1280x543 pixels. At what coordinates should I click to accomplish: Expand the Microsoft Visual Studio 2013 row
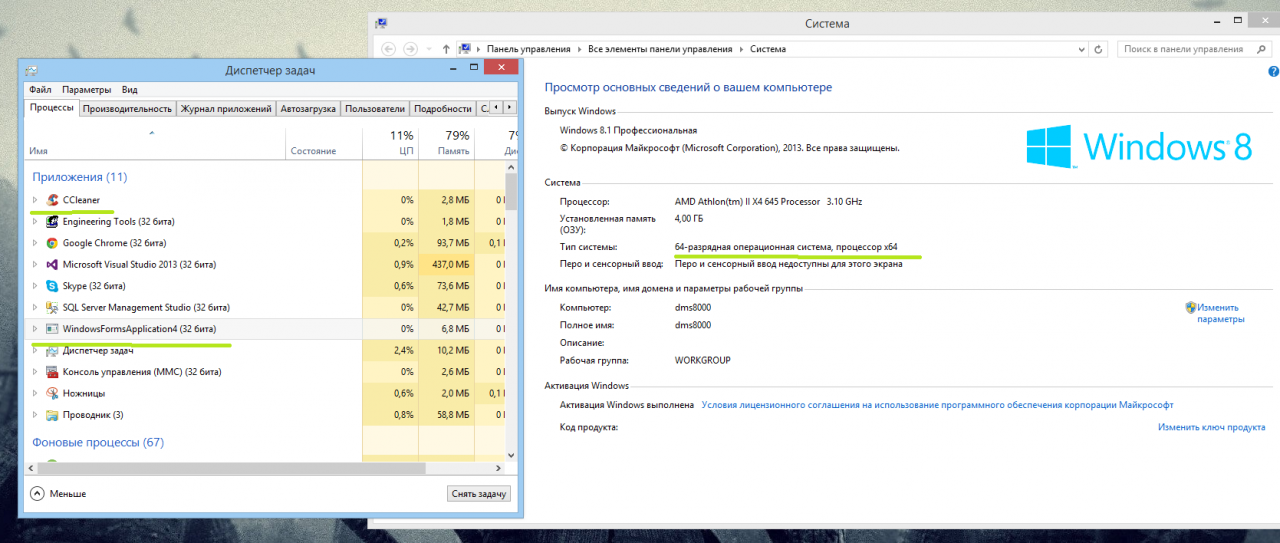pyautogui.click(x=35, y=265)
